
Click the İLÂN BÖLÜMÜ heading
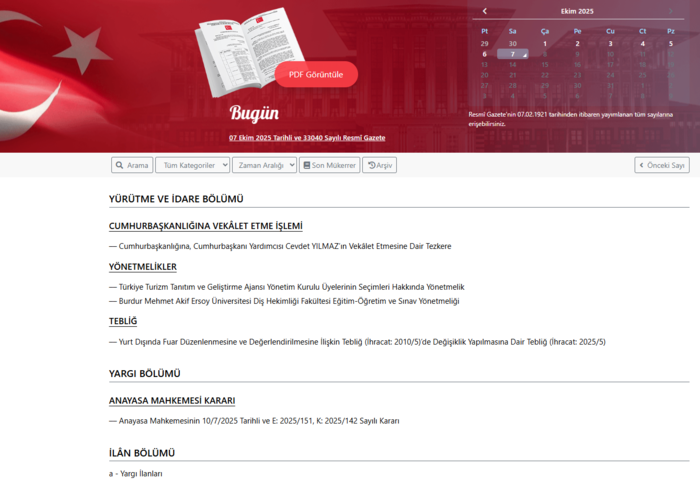(x=142, y=453)
